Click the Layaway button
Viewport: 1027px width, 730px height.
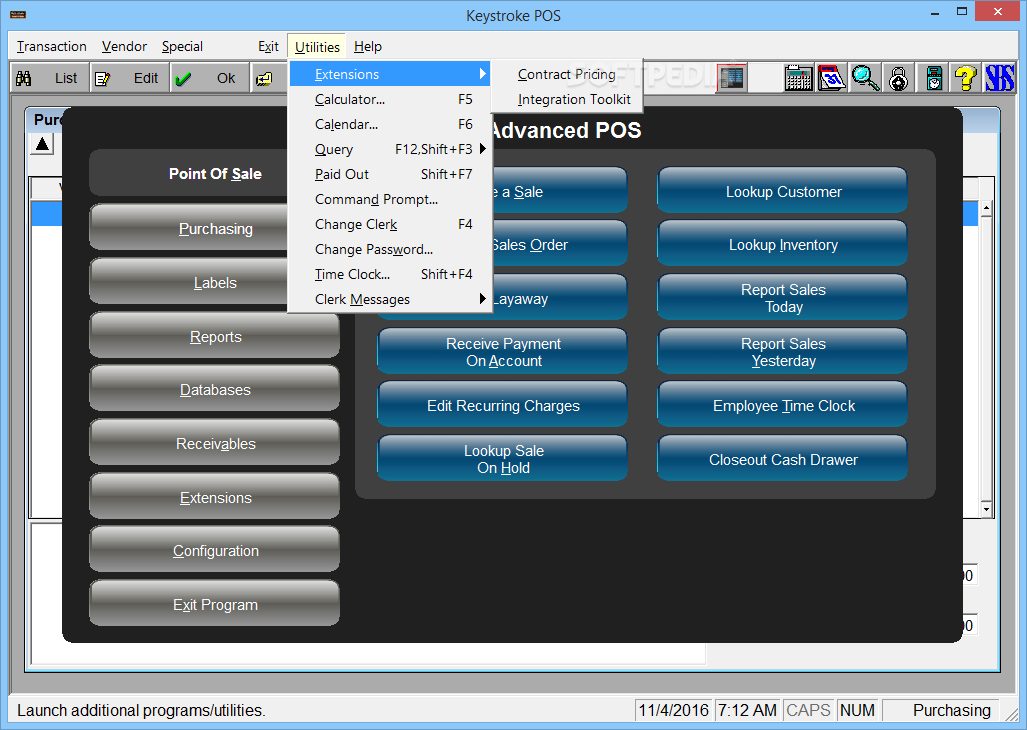pos(560,299)
